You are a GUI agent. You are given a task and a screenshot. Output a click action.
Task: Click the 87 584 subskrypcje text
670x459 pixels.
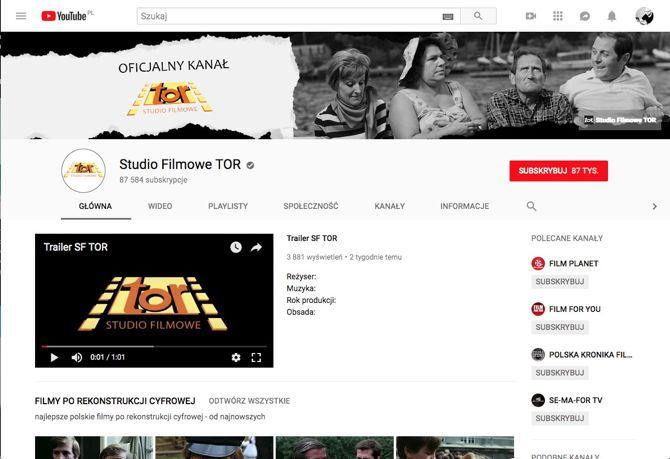[153, 180]
